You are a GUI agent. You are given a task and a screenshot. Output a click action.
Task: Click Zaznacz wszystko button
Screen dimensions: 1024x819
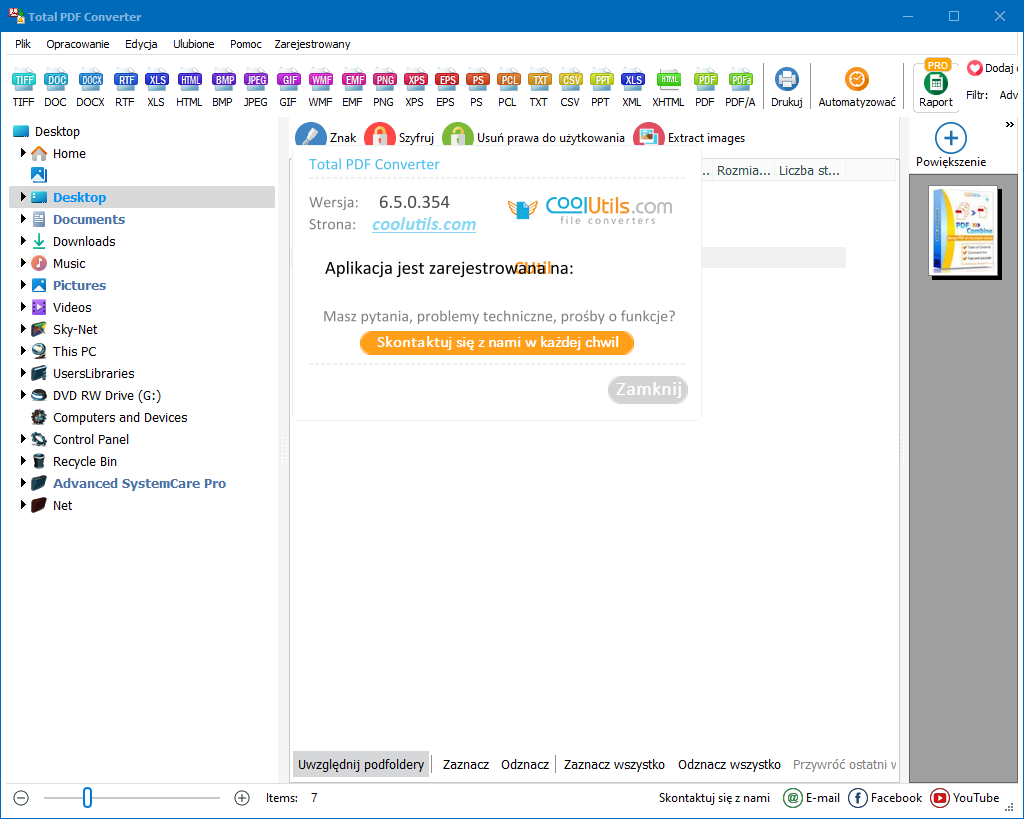614,764
